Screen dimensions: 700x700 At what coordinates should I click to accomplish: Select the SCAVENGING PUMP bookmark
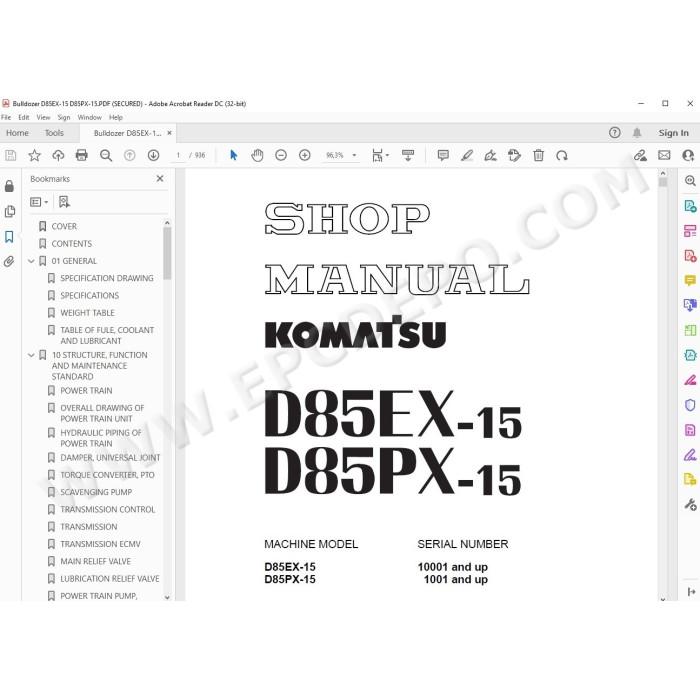pyautogui.click(x=96, y=492)
